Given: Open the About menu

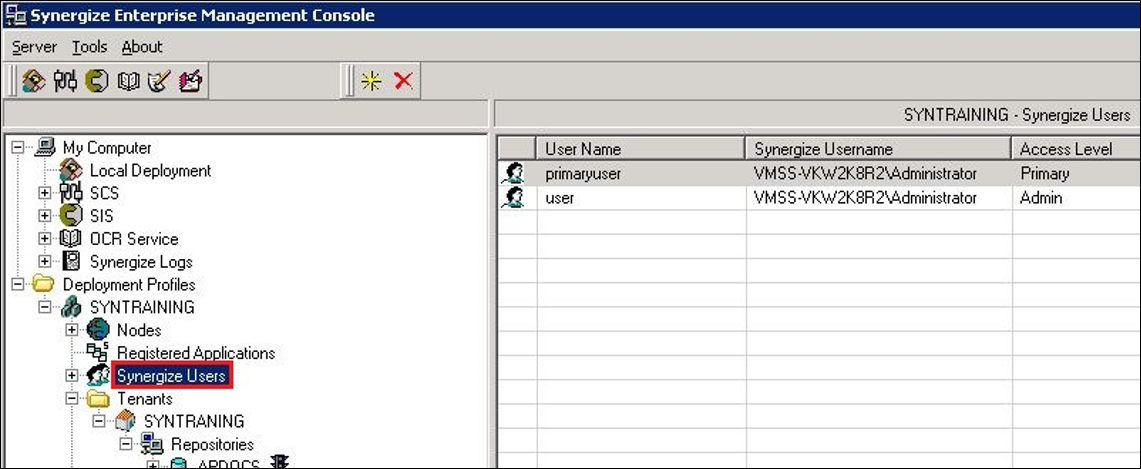Looking at the screenshot, I should pos(142,47).
